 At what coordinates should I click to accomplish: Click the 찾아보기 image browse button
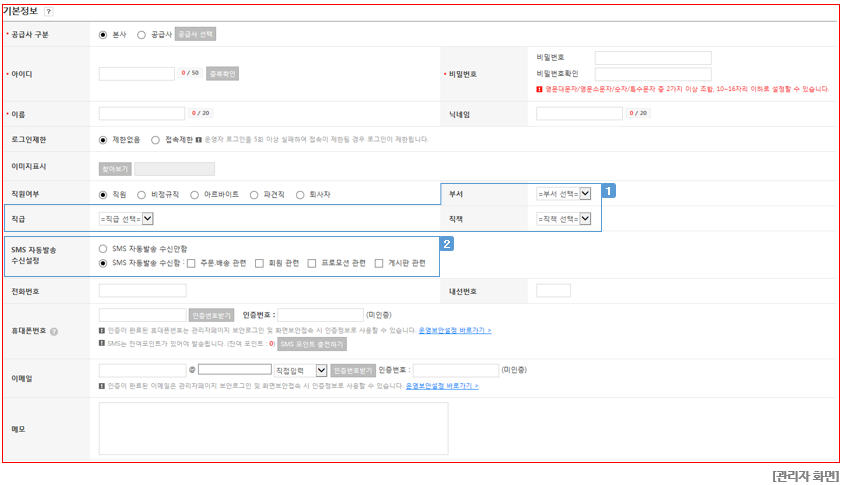[x=115, y=169]
